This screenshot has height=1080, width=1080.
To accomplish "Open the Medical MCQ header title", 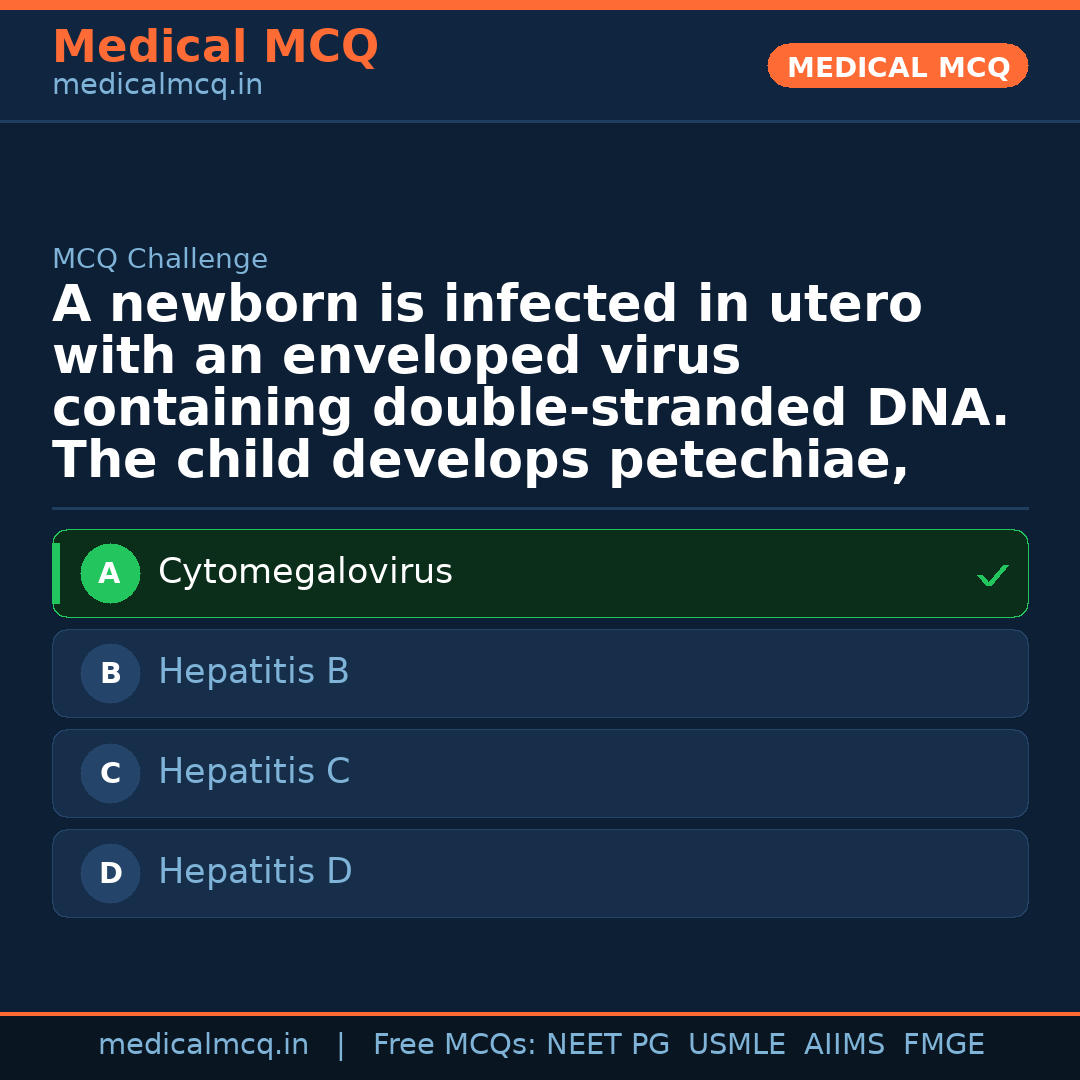I will coord(215,47).
